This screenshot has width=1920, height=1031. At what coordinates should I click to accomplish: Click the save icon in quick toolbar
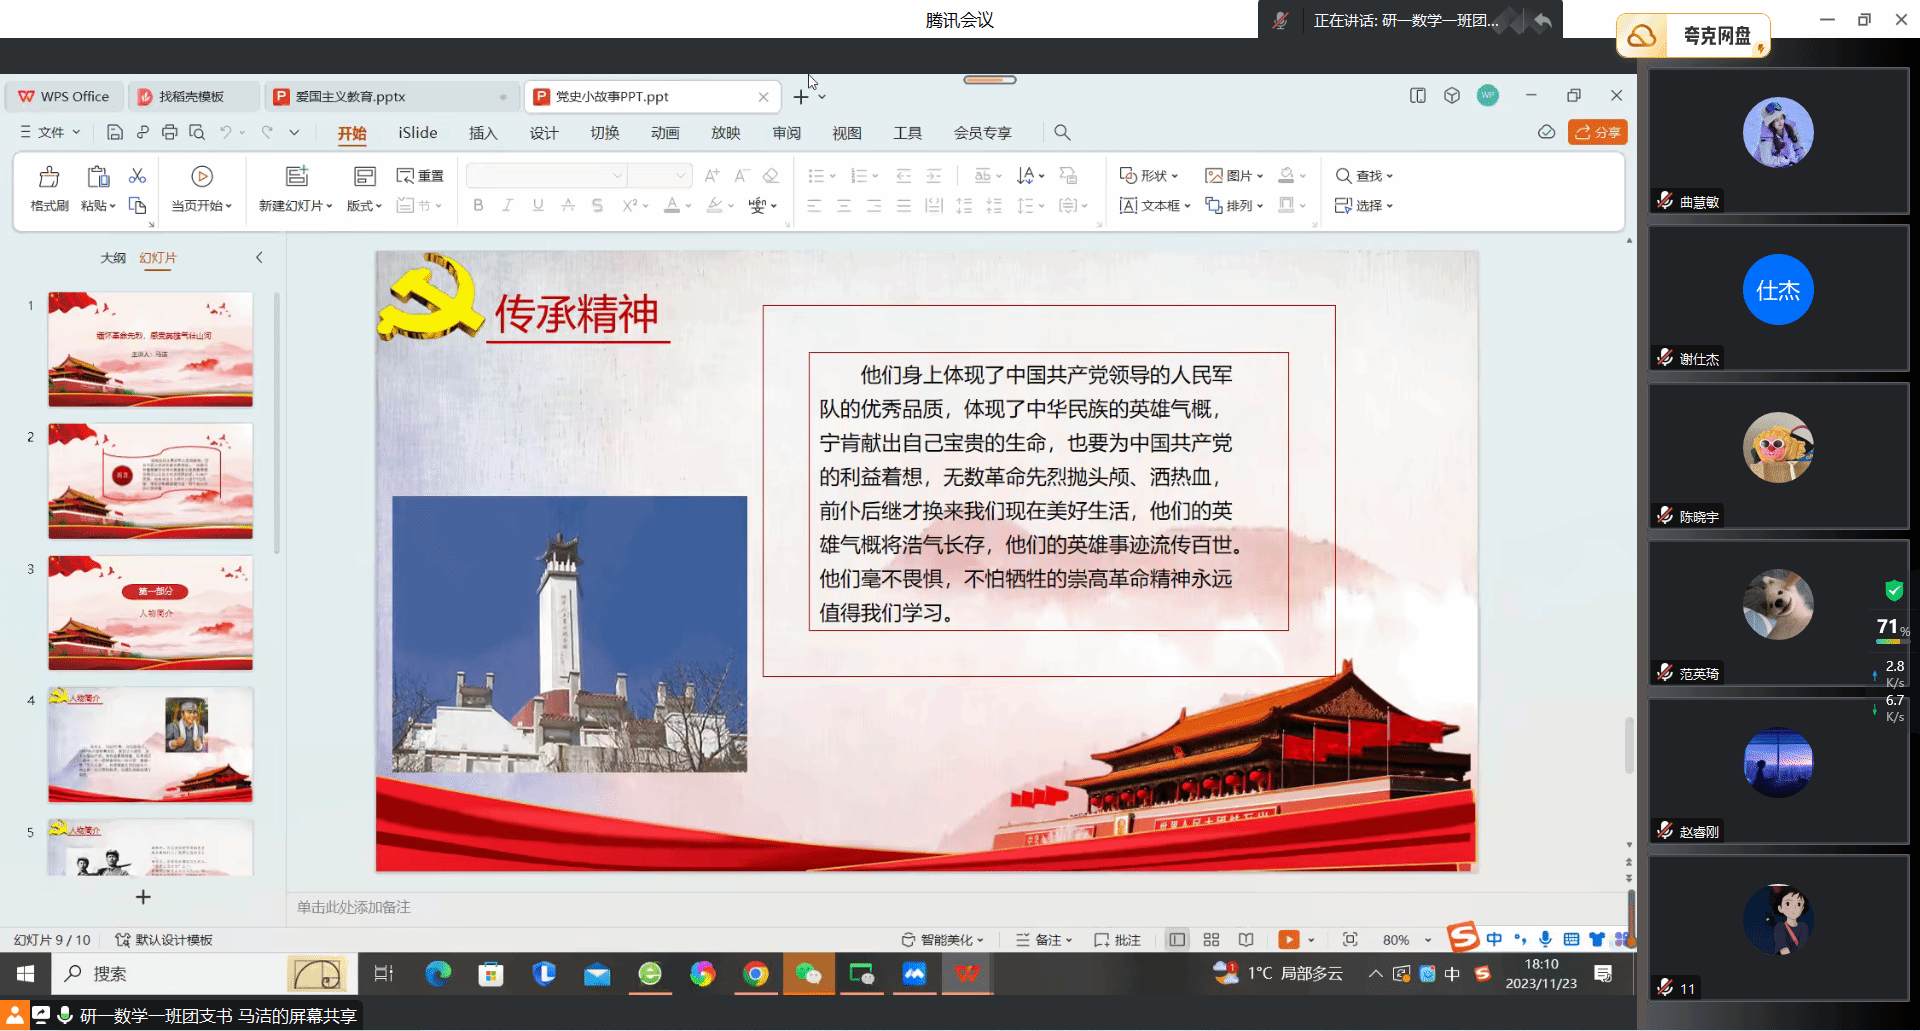[x=115, y=132]
